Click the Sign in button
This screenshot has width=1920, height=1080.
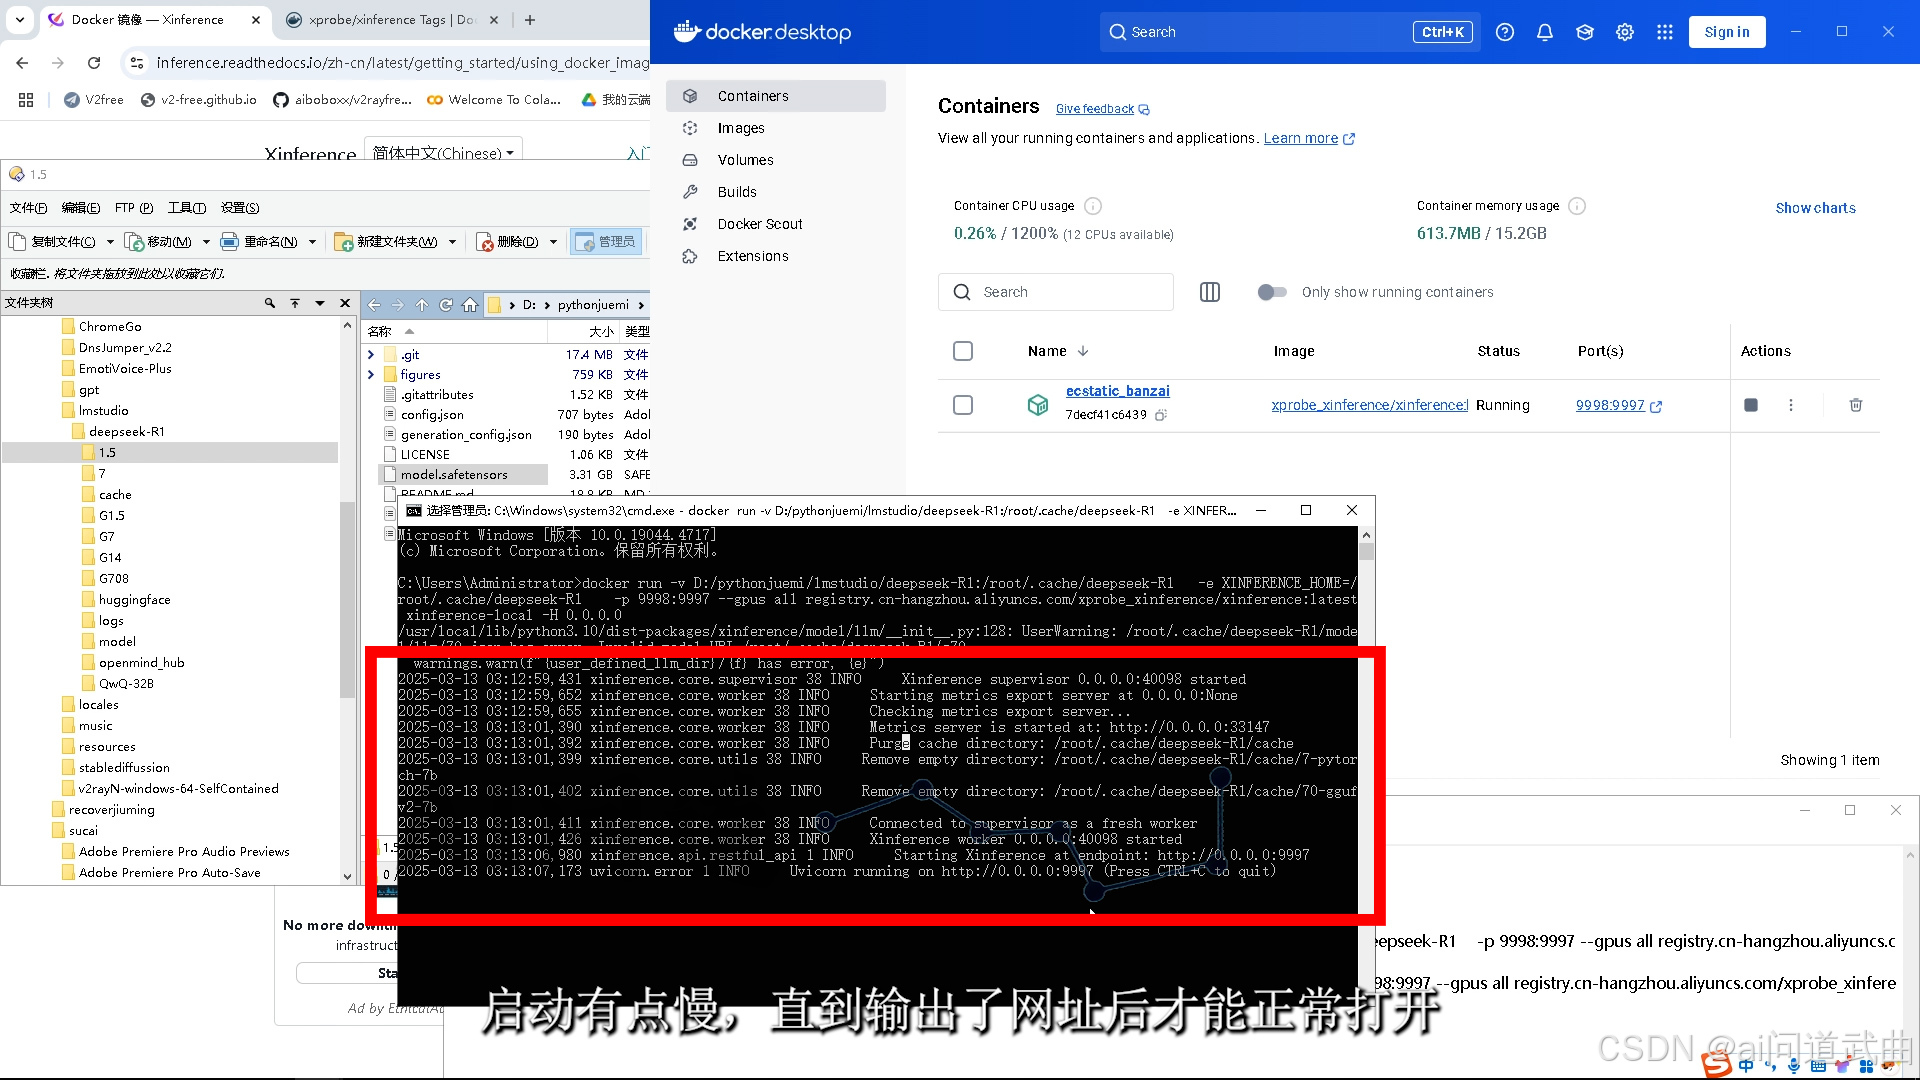click(1727, 32)
